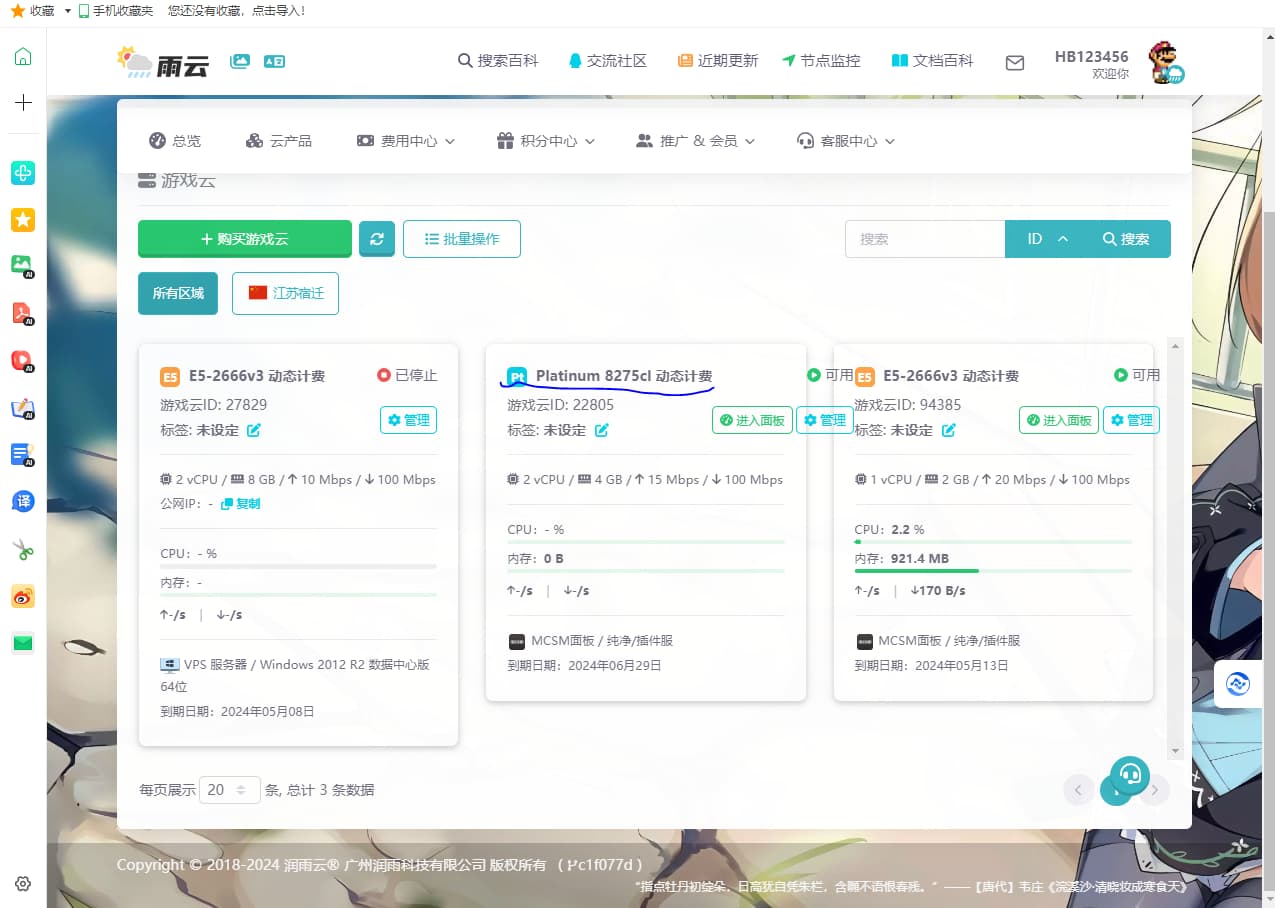Viewport: 1275px width, 908px height.
Task: Click the card list vertical scrollbar
Action: (x=1176, y=548)
